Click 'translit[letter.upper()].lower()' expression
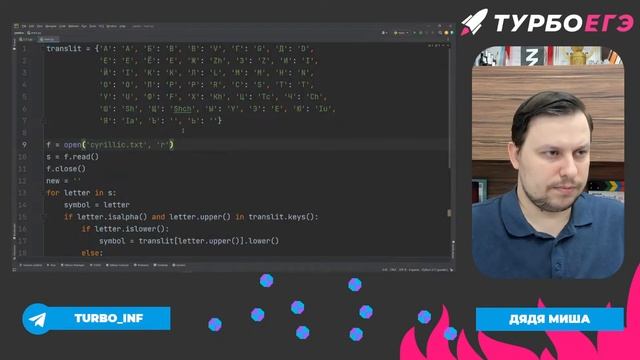This screenshot has width=640, height=360. pyautogui.click(x=209, y=241)
